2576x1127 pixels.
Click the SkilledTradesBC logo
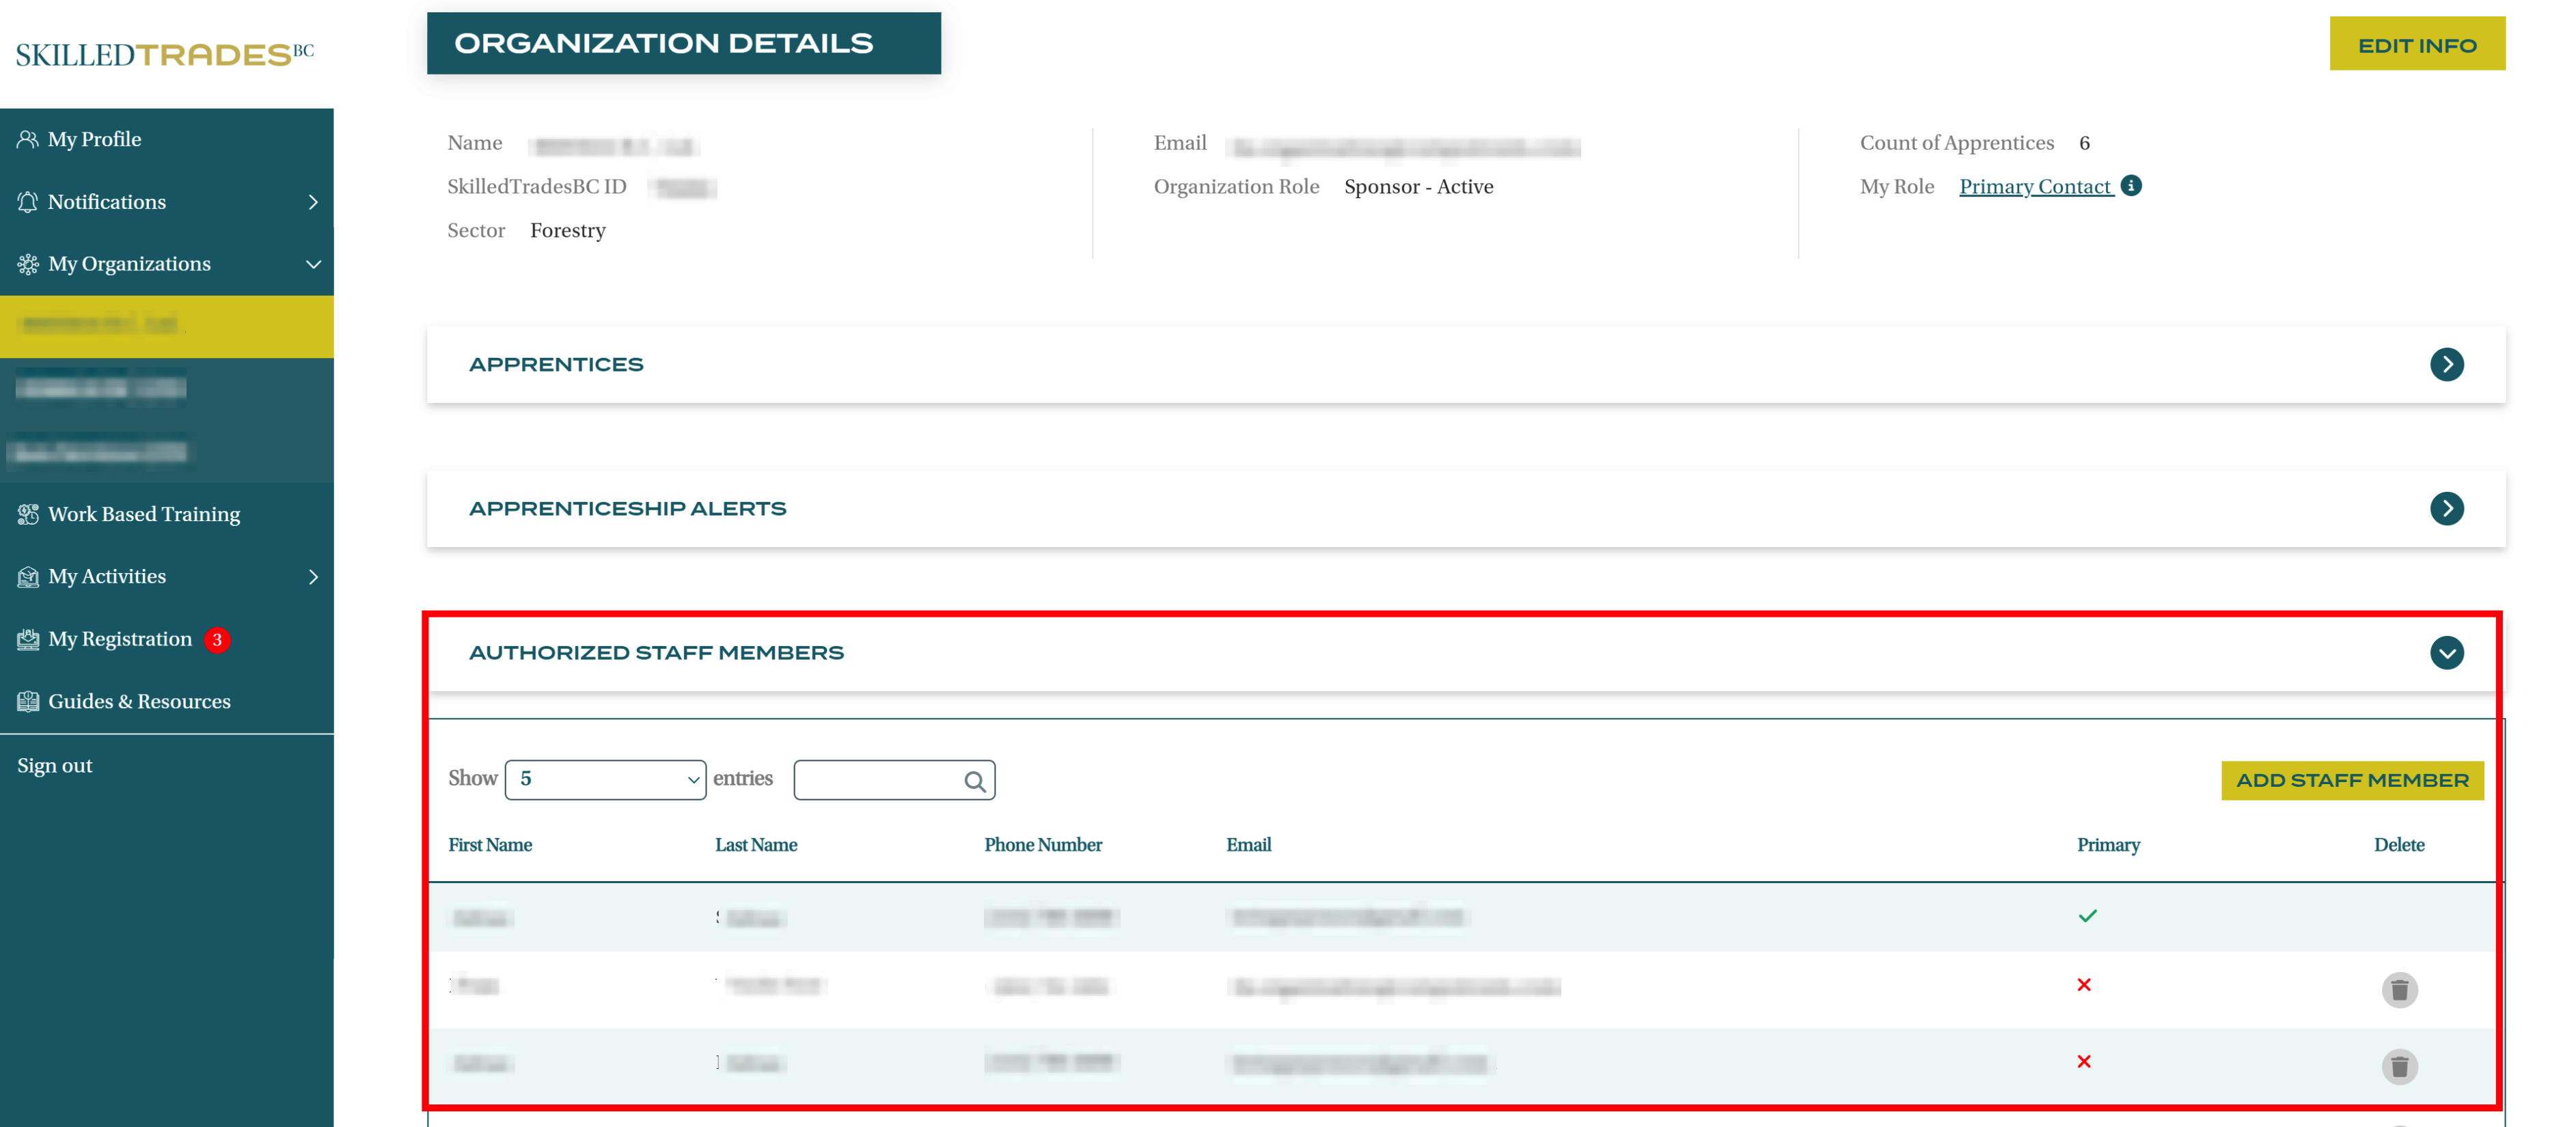(165, 54)
